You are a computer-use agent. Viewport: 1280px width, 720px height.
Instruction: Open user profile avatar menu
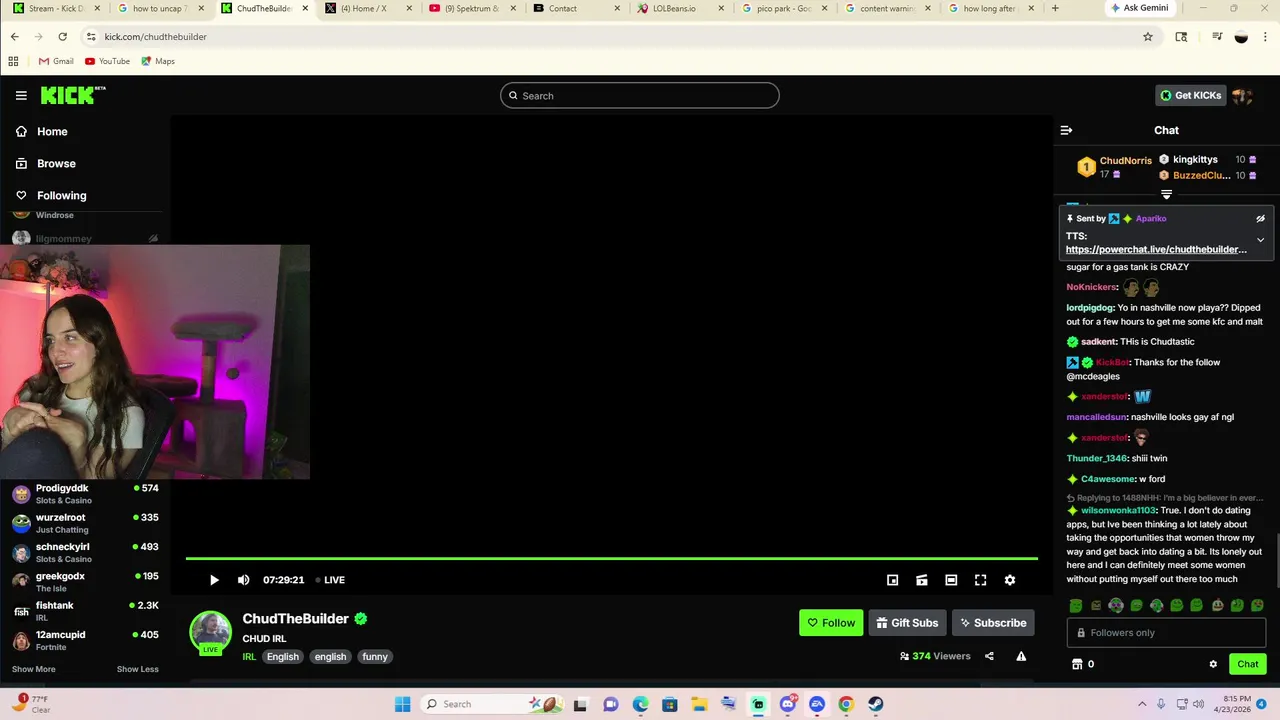point(1242,96)
